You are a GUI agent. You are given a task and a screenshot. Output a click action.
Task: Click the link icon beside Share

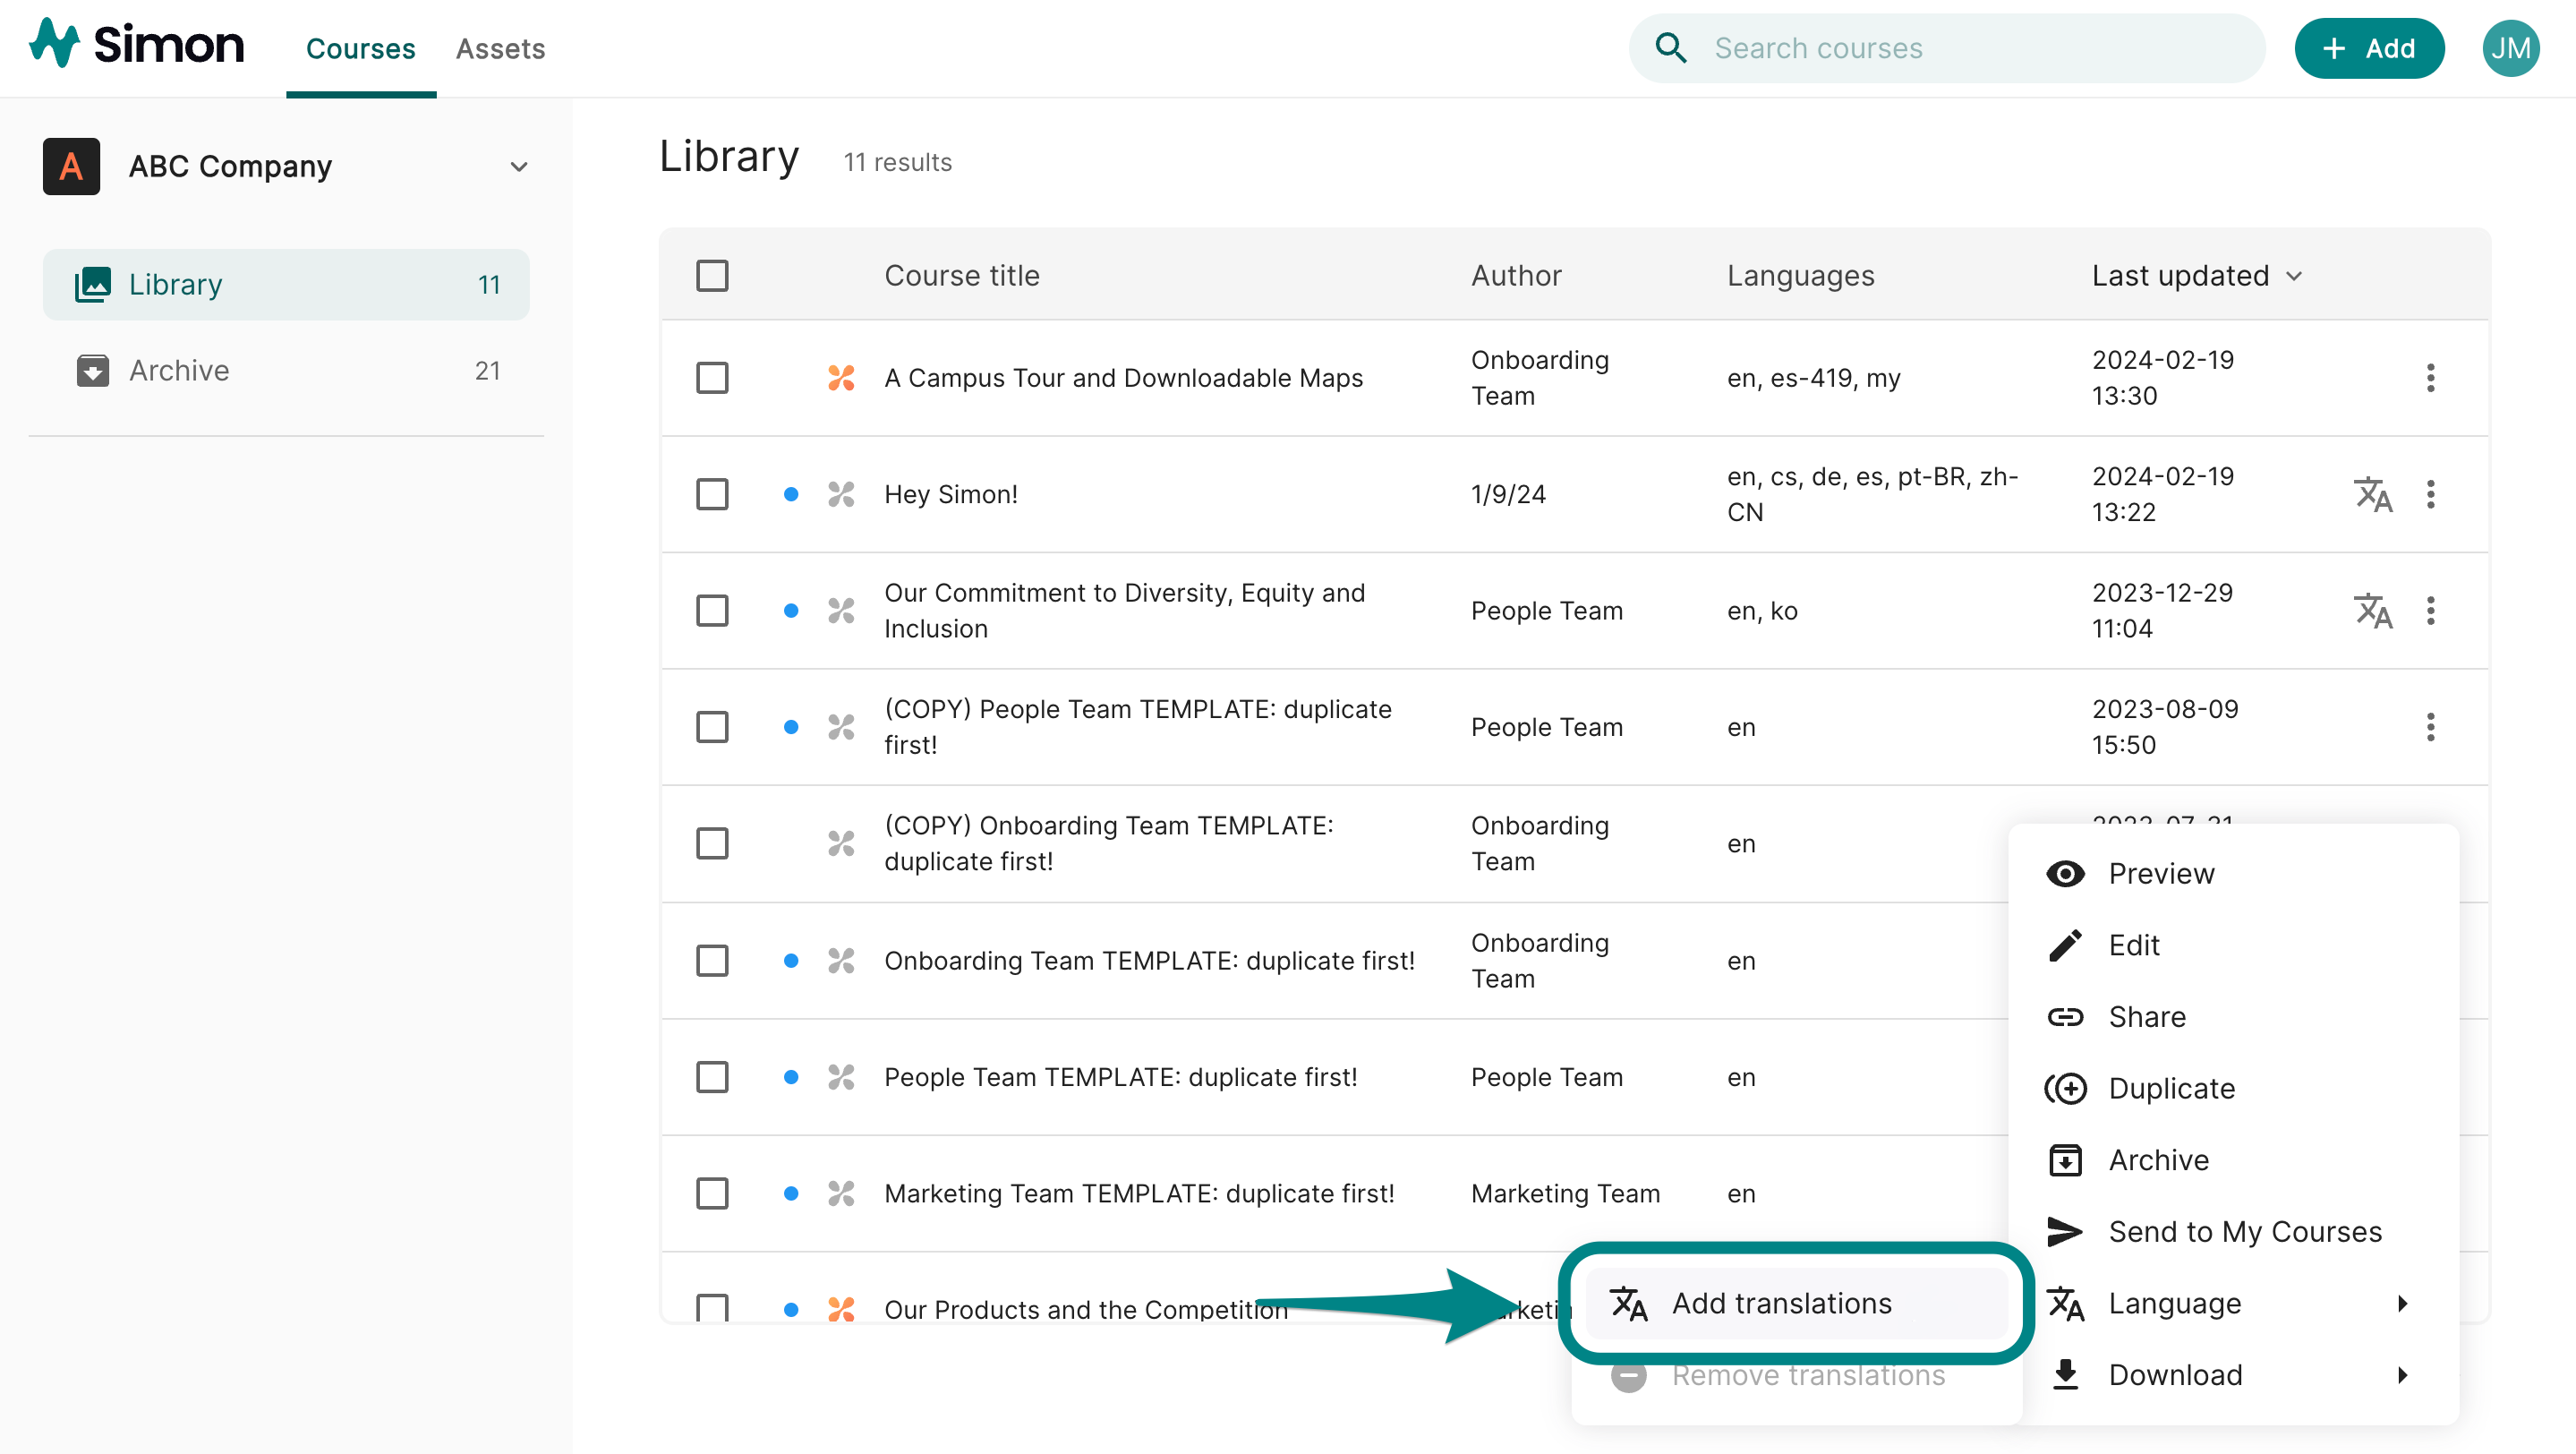pos(2065,1017)
